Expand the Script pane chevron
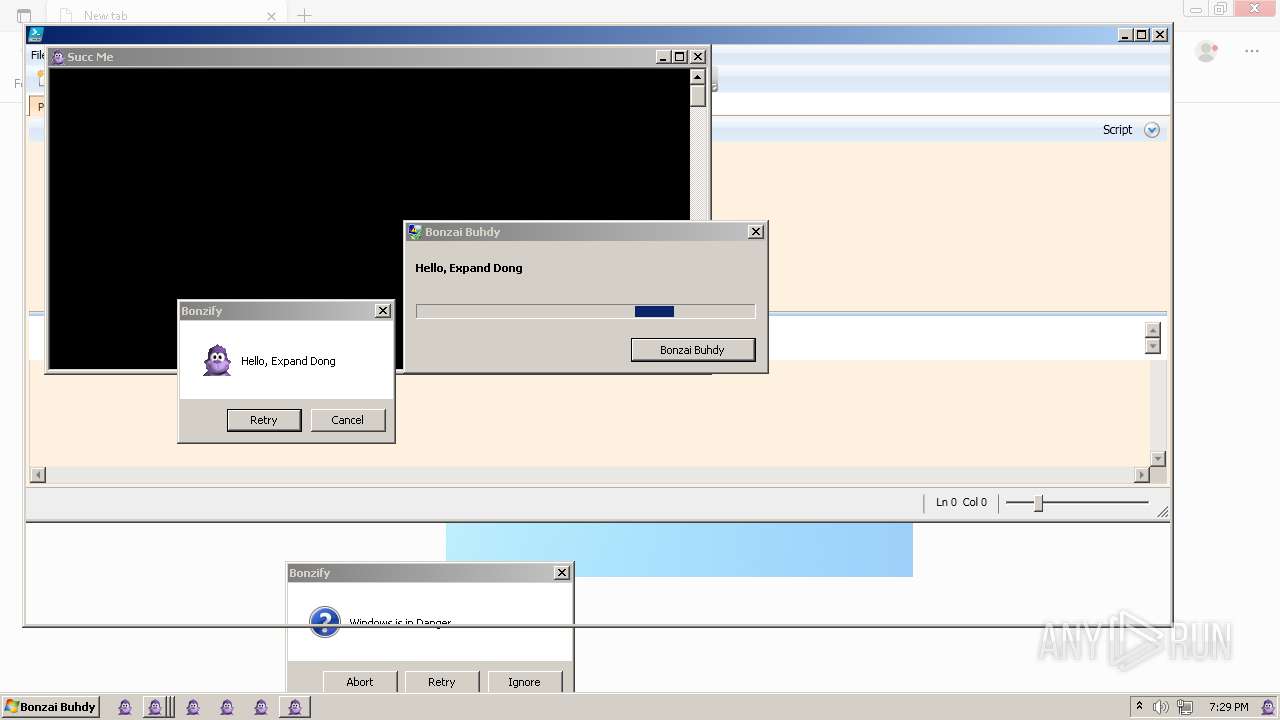 coord(1152,130)
